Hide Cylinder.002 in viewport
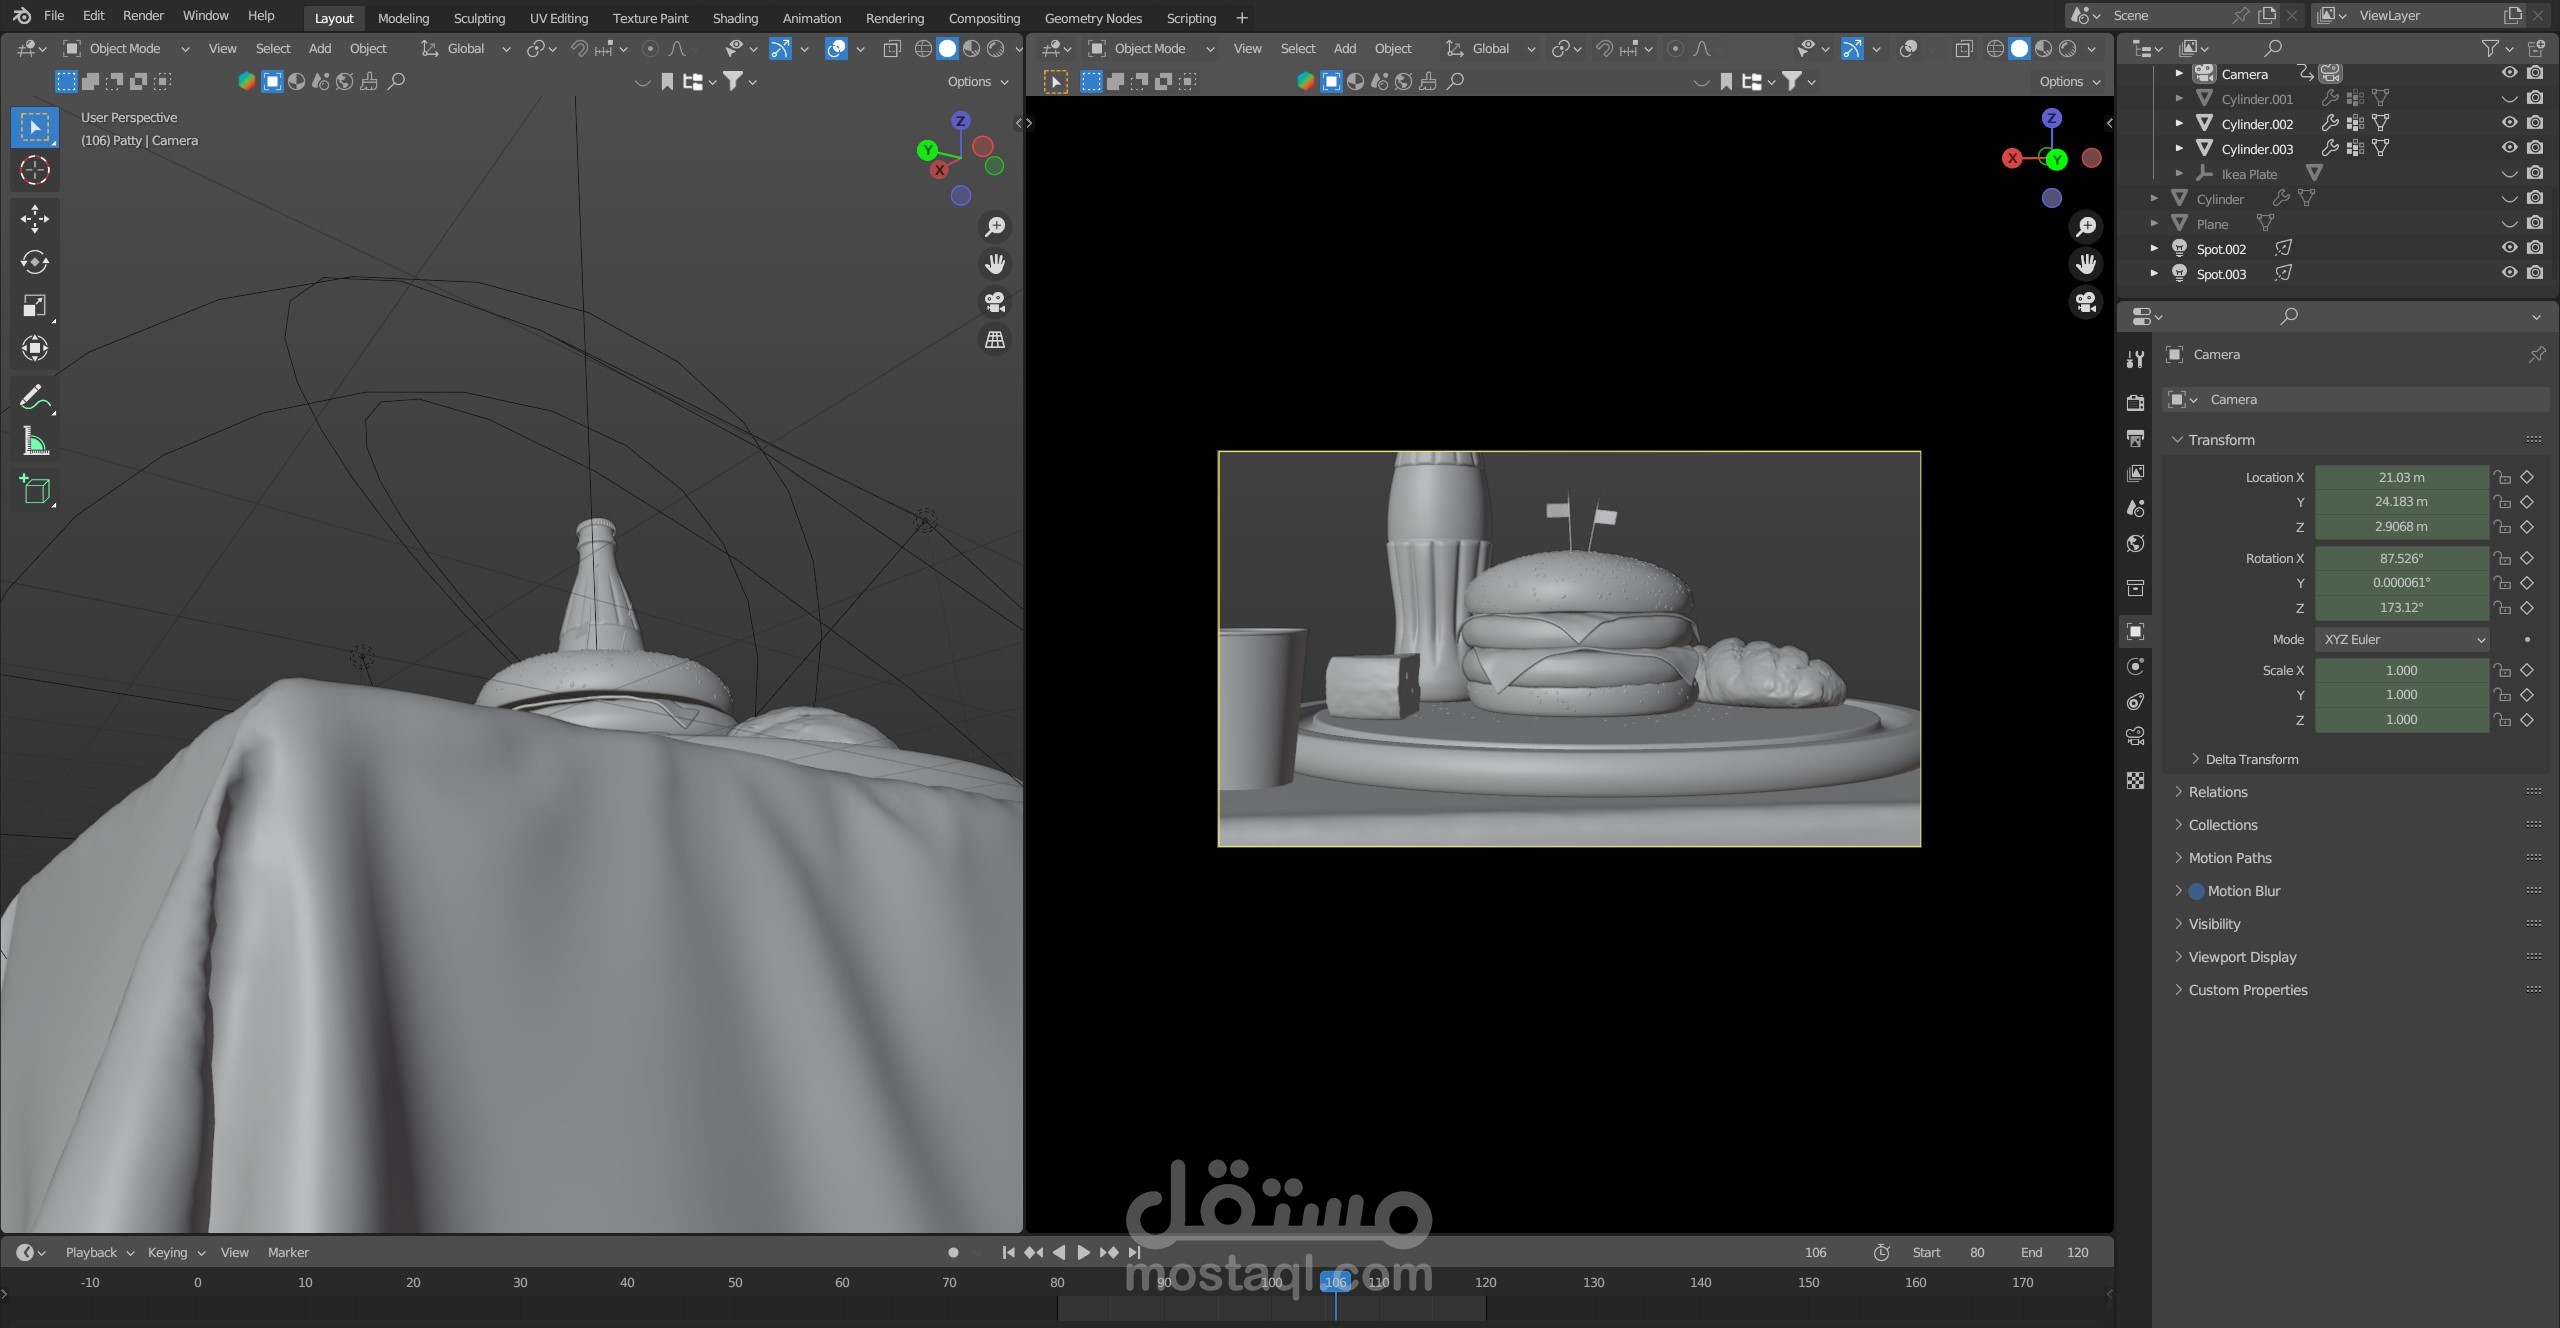This screenshot has height=1328, width=2560. (2509, 123)
